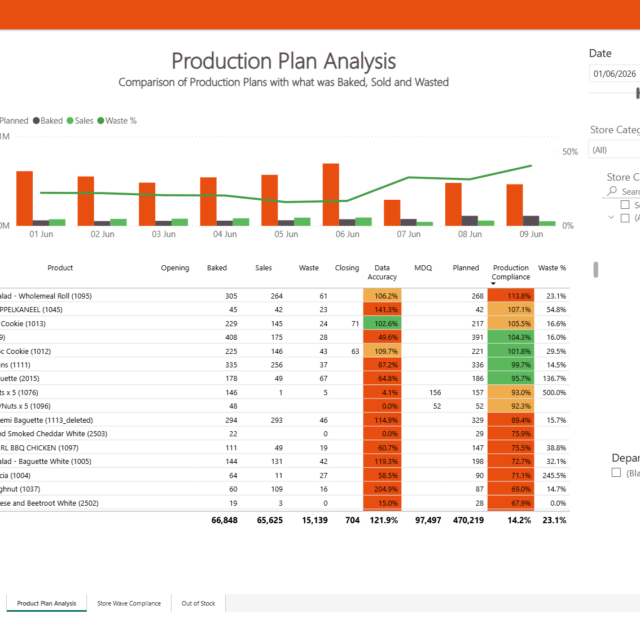Screen dimensions: 640x640
Task: Click the 500.0% Waste % cell
Action: click(x=554, y=393)
